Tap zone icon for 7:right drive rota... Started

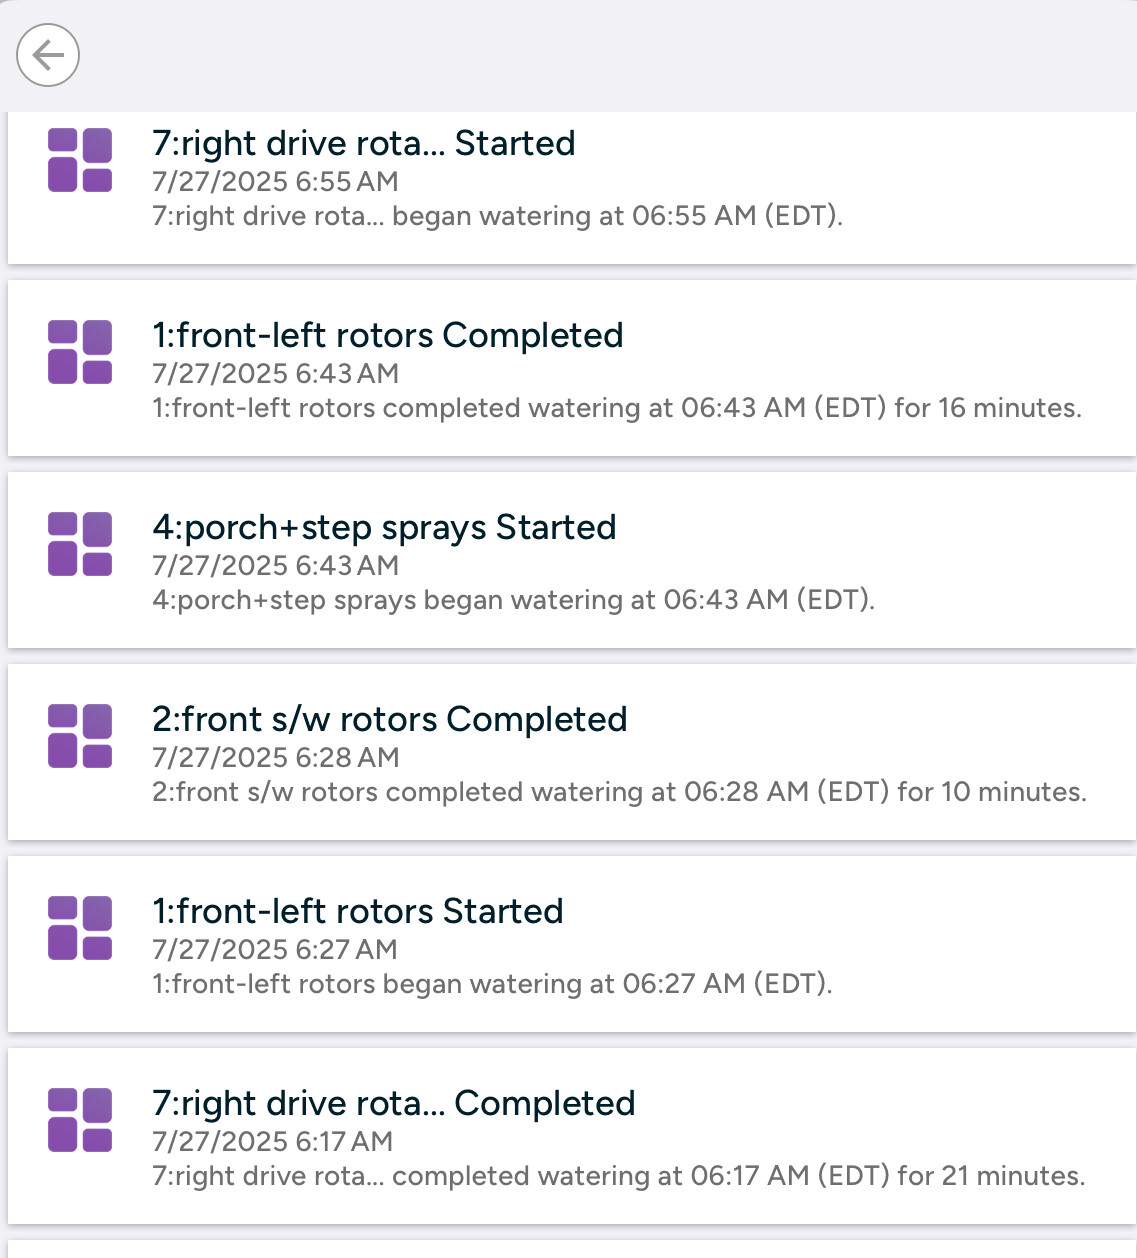[80, 160]
